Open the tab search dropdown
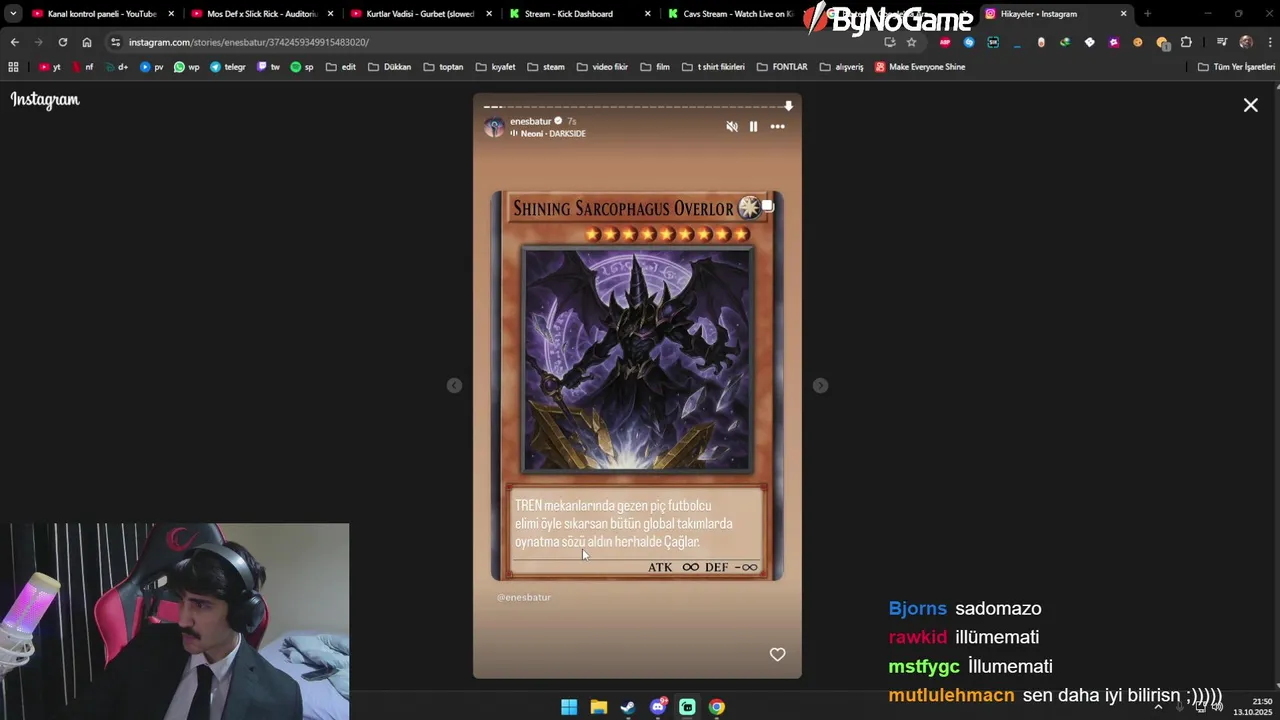Viewport: 1280px width, 720px height. click(x=13, y=14)
